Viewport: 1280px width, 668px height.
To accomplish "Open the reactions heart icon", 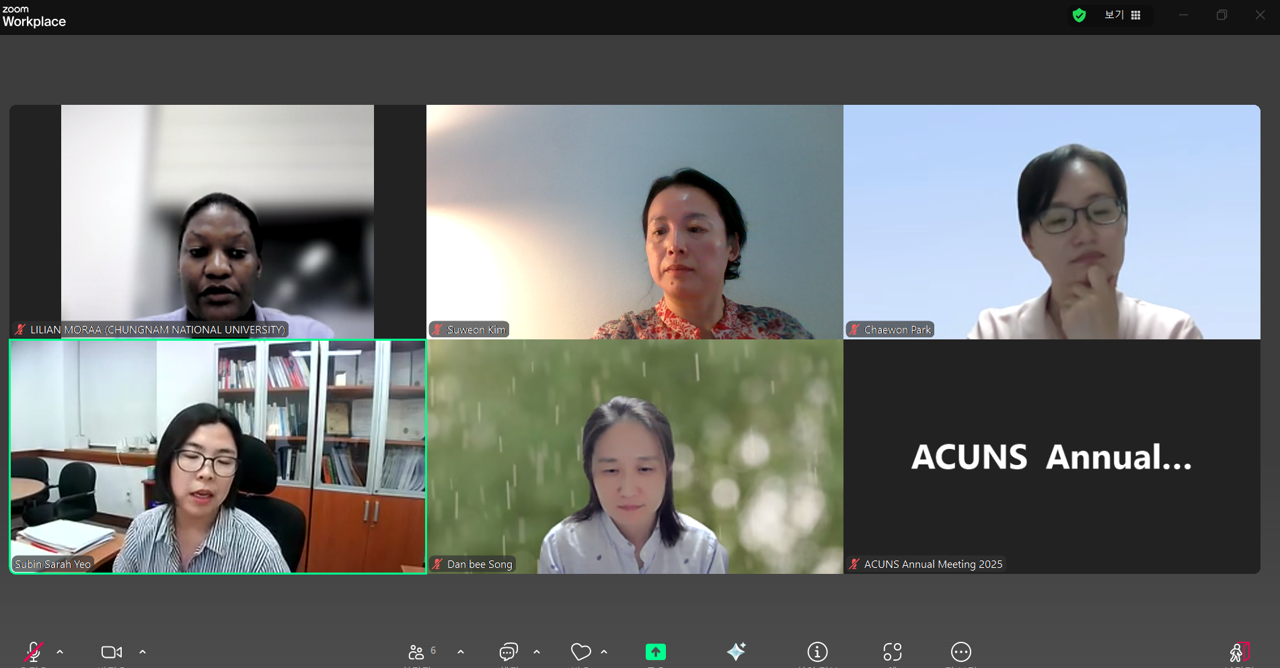I will 581,652.
